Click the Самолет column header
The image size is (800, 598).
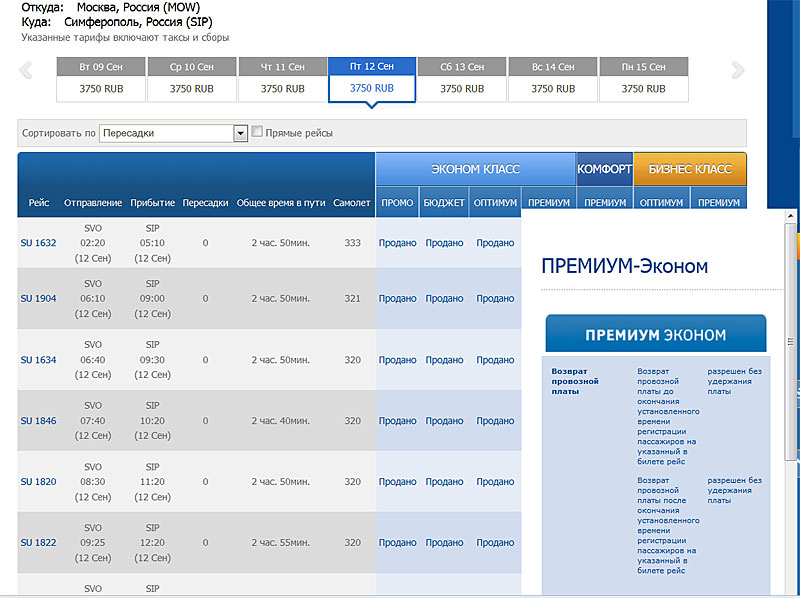[x=352, y=203]
